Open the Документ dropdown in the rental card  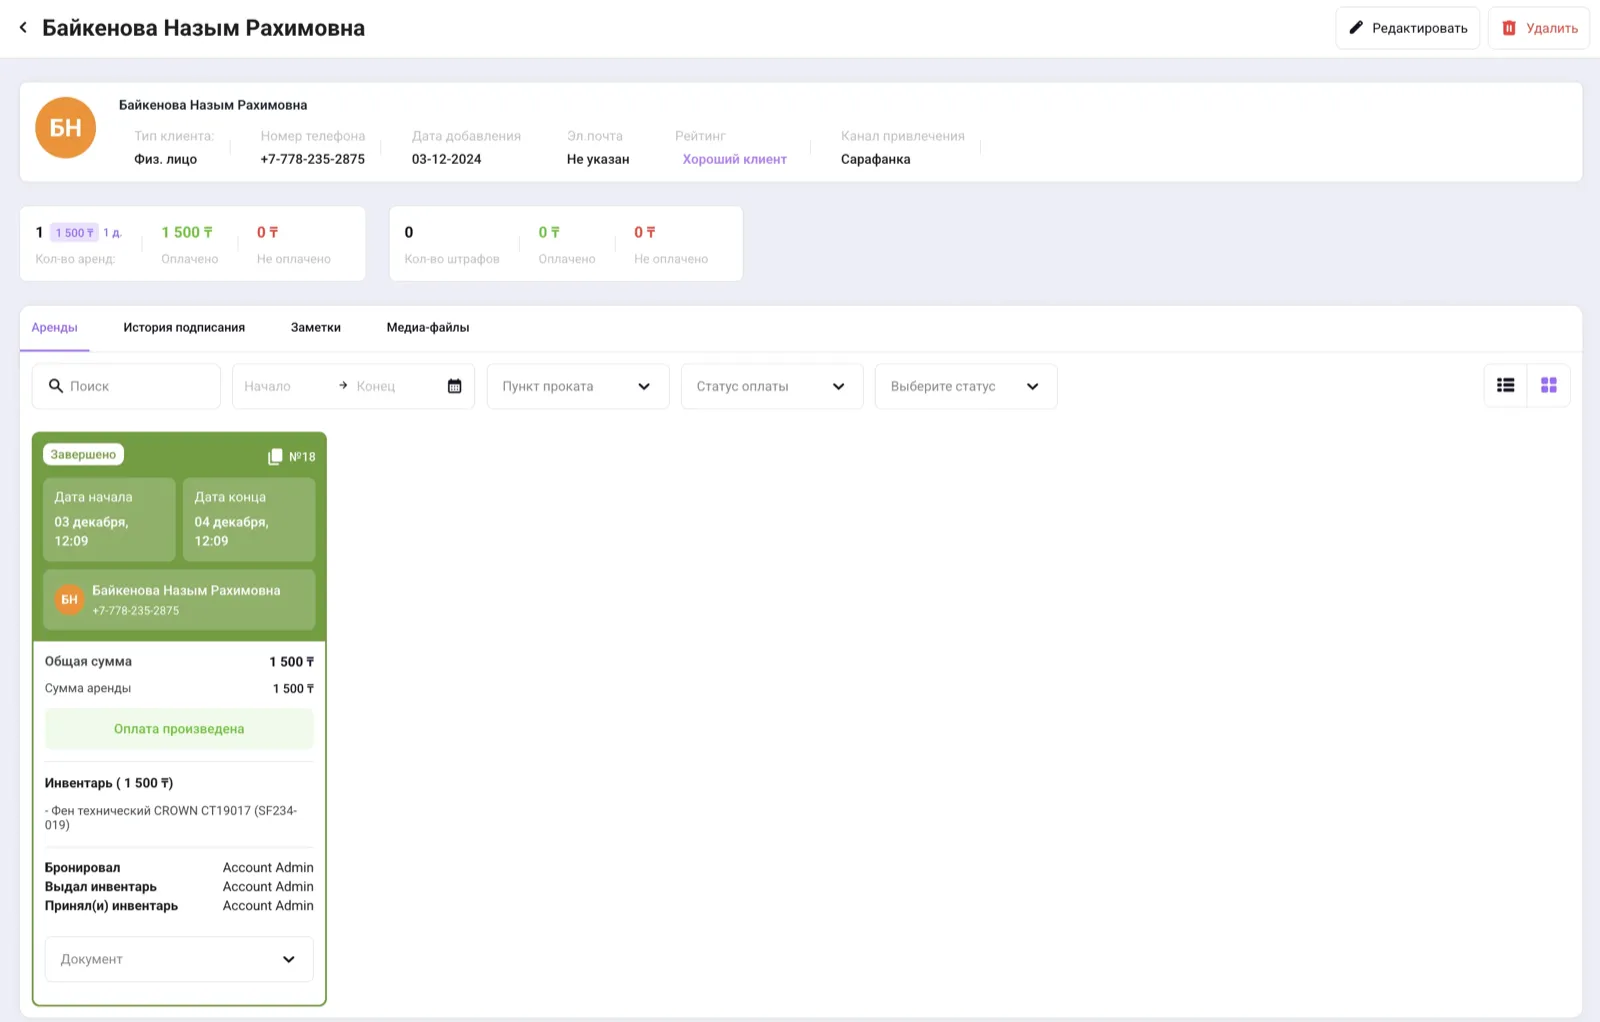pyautogui.click(x=179, y=959)
